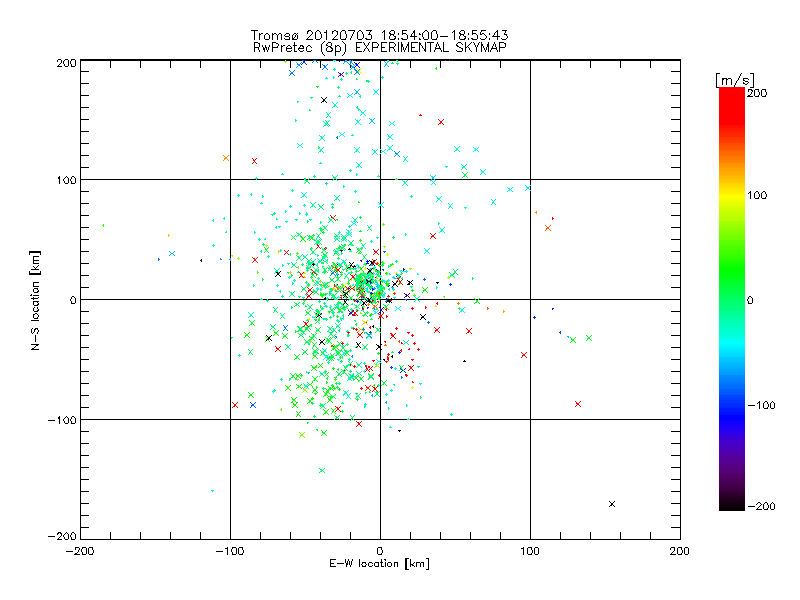This screenshot has height=600, width=800.
Task: Click the x-axis tick label '-100'
Action: click(230, 551)
